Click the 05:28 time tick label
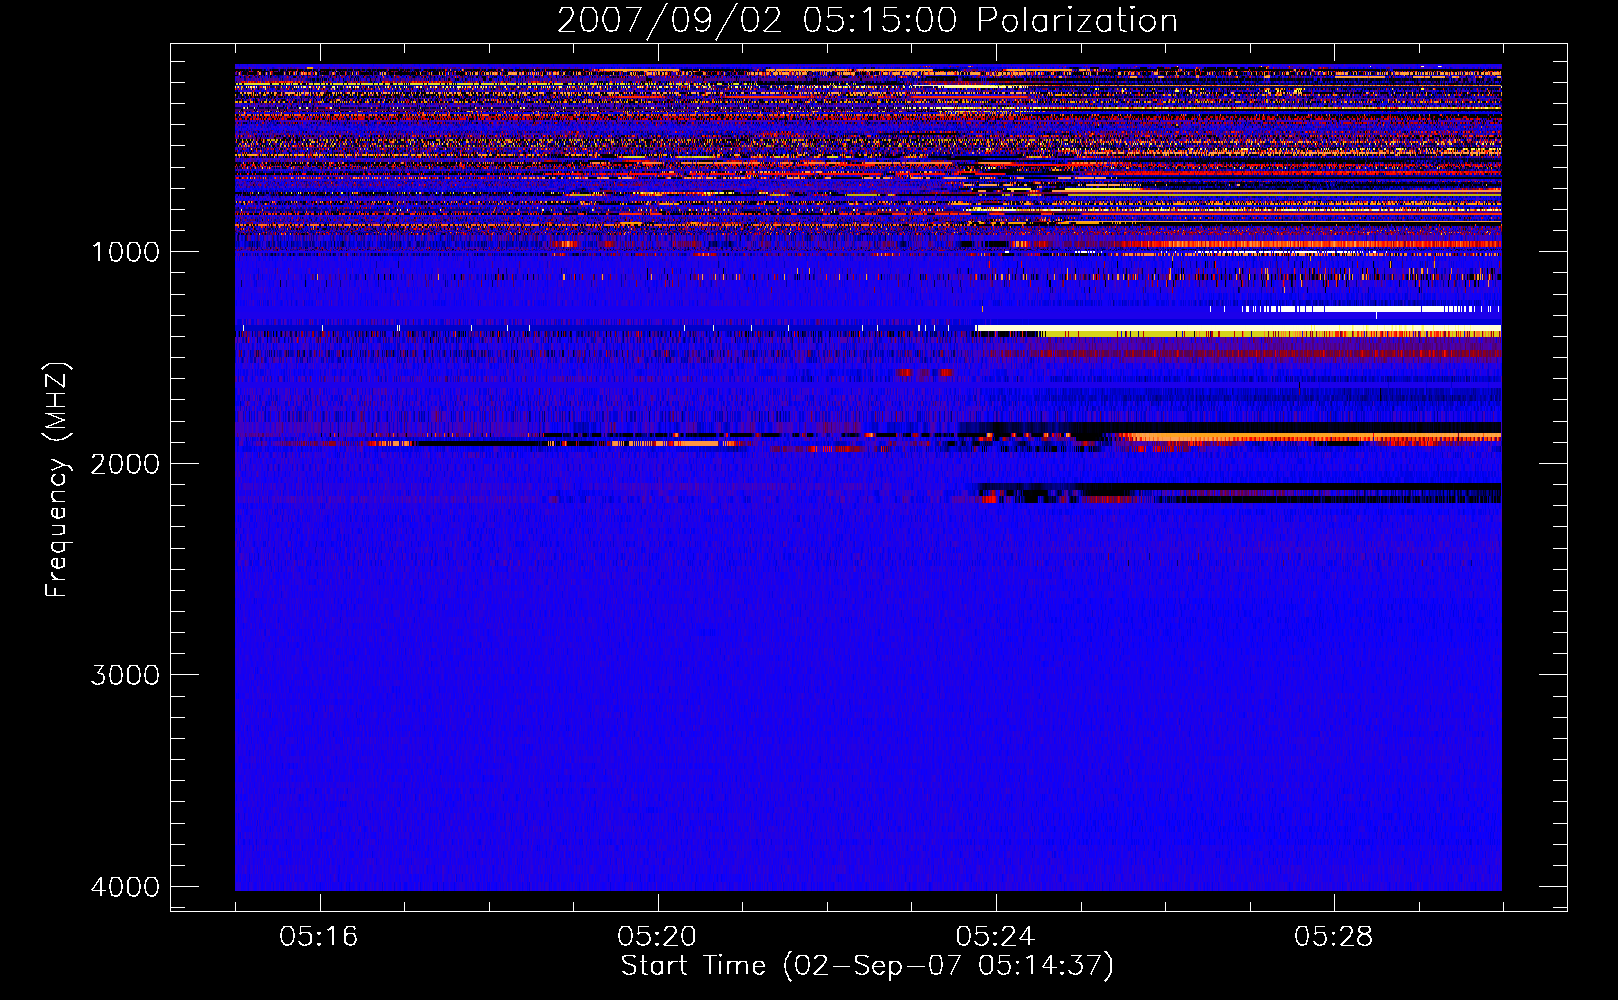 [1333, 937]
